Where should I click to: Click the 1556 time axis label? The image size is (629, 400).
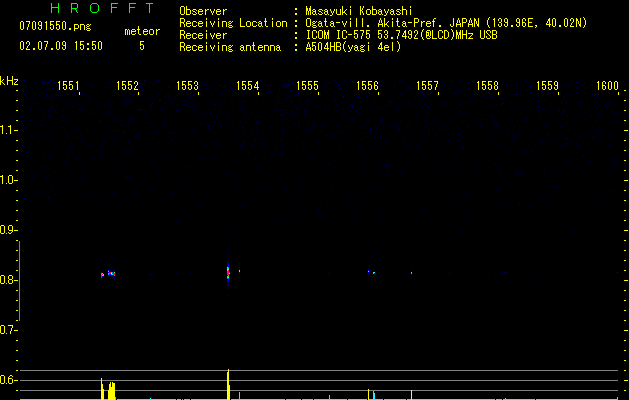point(367,85)
